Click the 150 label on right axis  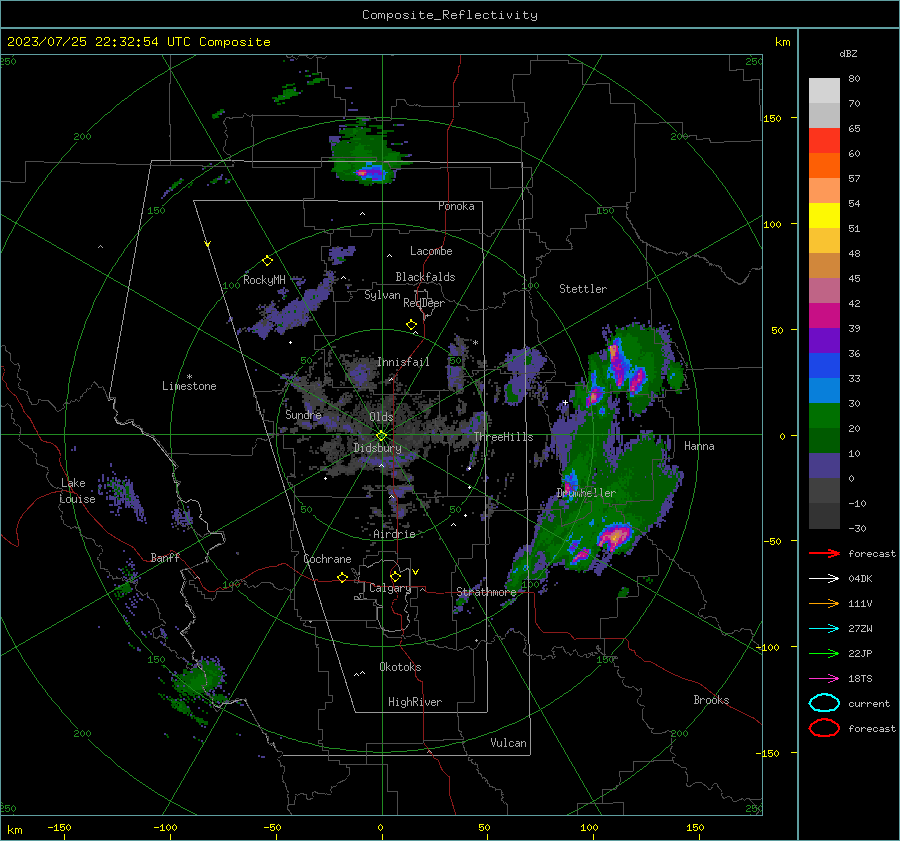772,118
